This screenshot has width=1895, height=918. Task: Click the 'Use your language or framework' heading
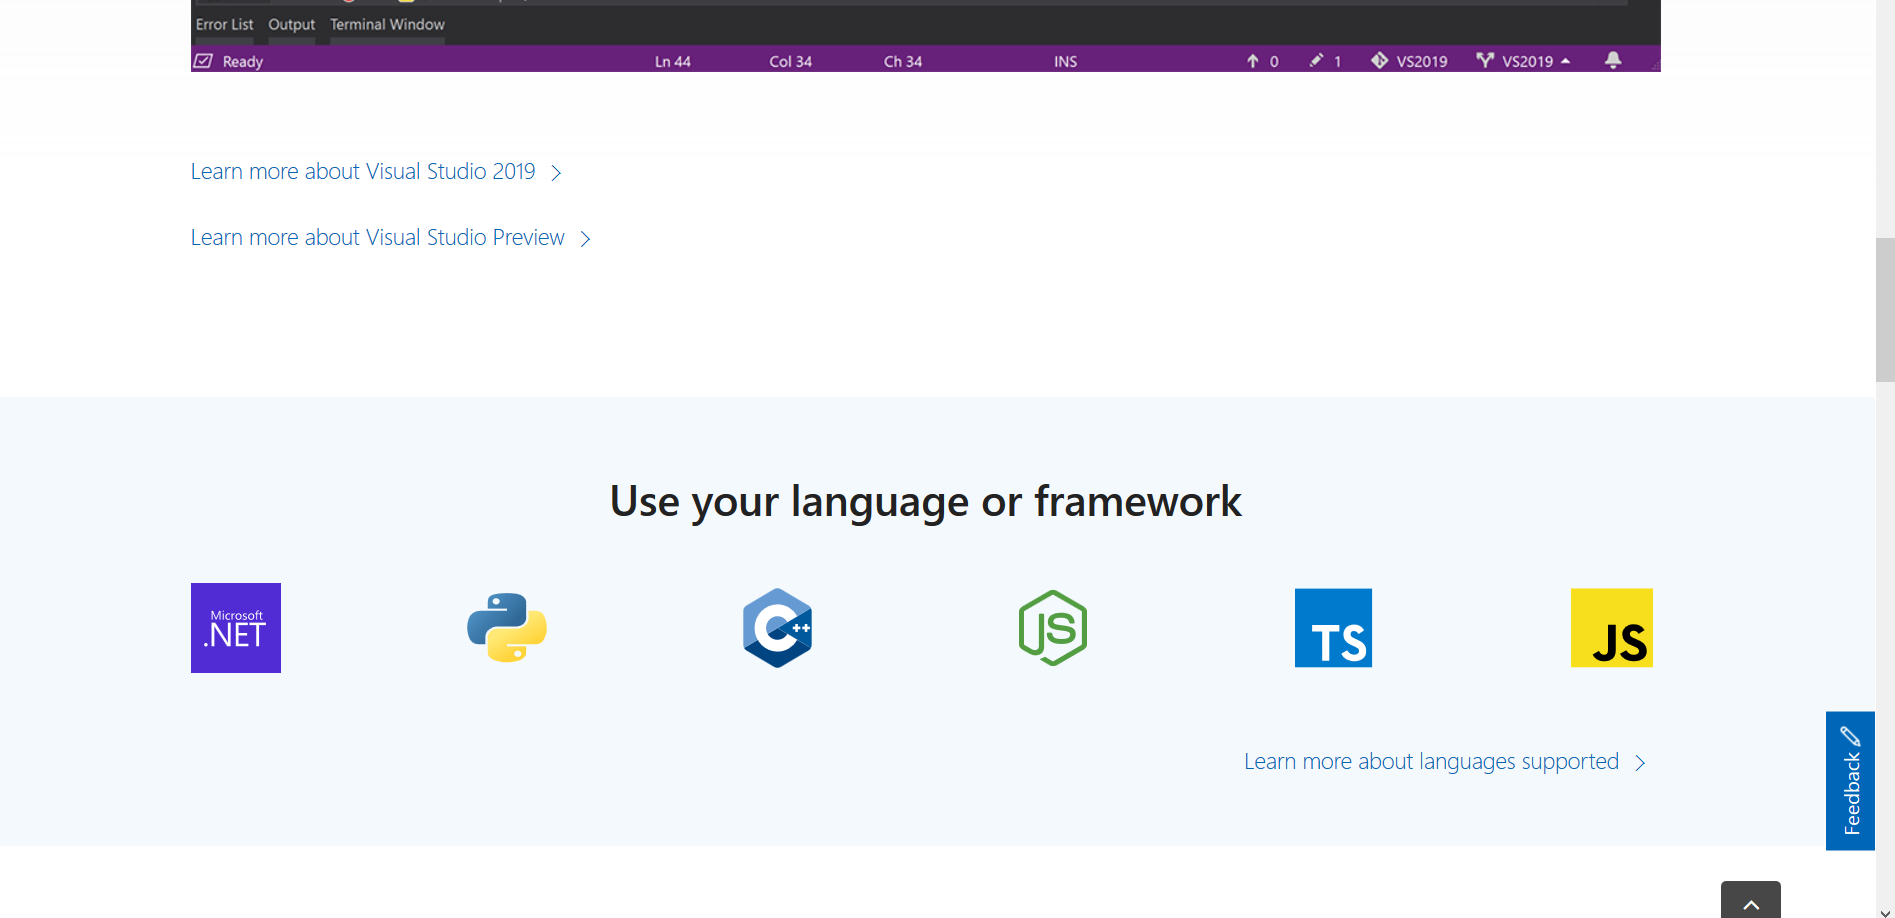926,502
